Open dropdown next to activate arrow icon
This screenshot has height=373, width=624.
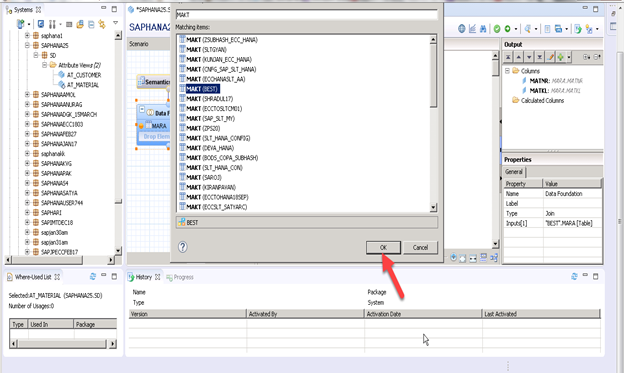(516, 29)
